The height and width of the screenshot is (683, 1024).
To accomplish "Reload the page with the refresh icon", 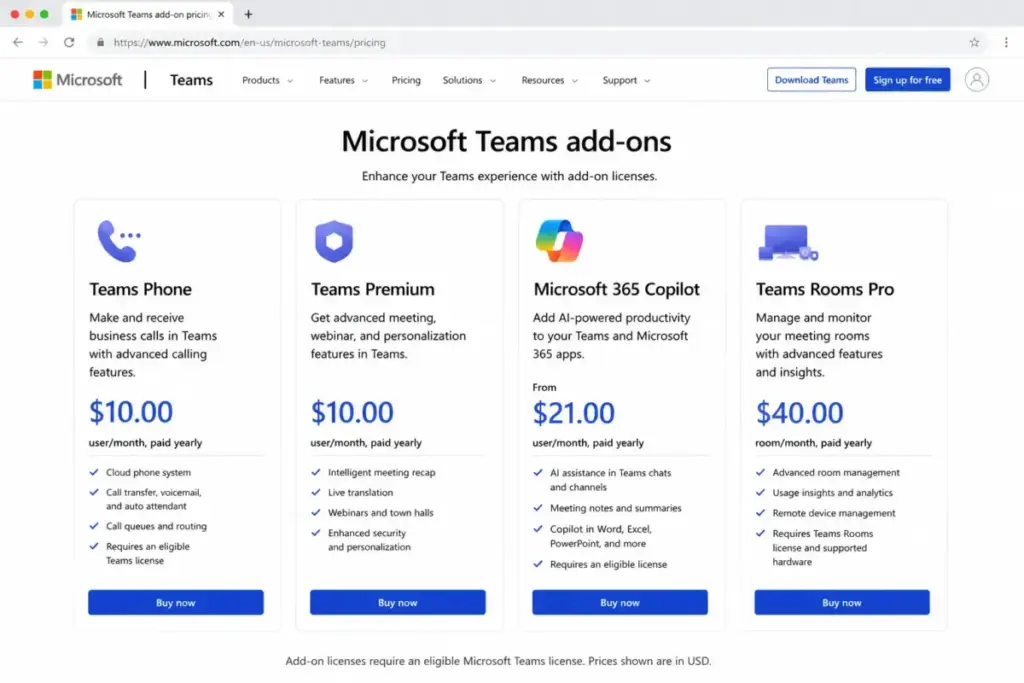I will coord(69,42).
